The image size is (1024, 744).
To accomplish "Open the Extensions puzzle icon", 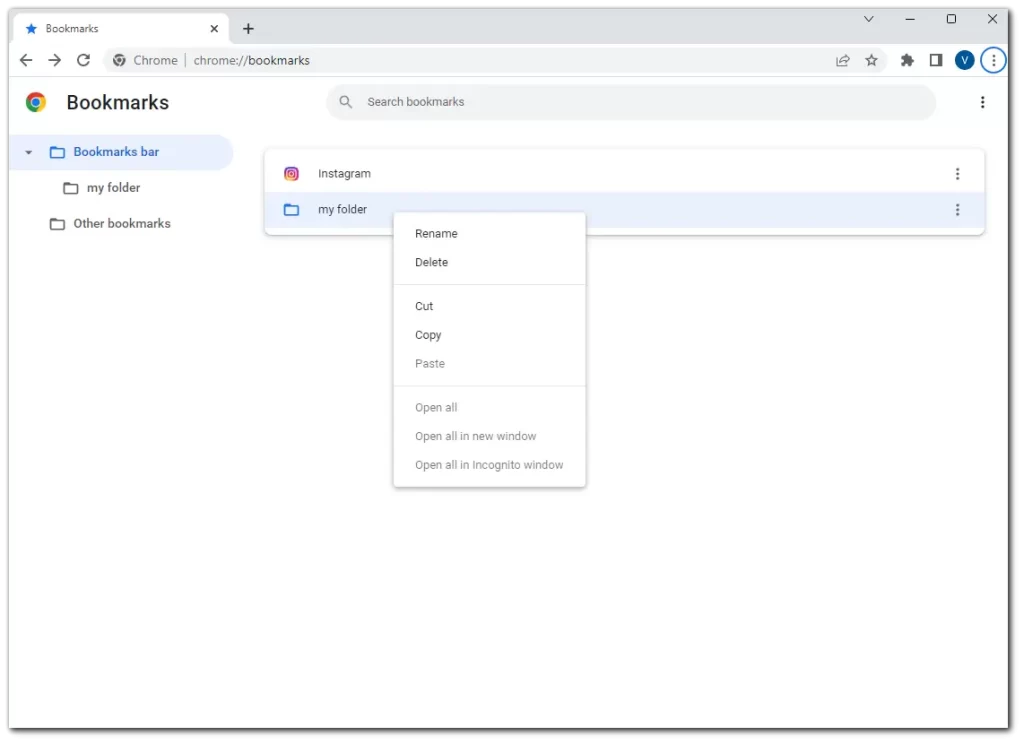I will pos(907,60).
